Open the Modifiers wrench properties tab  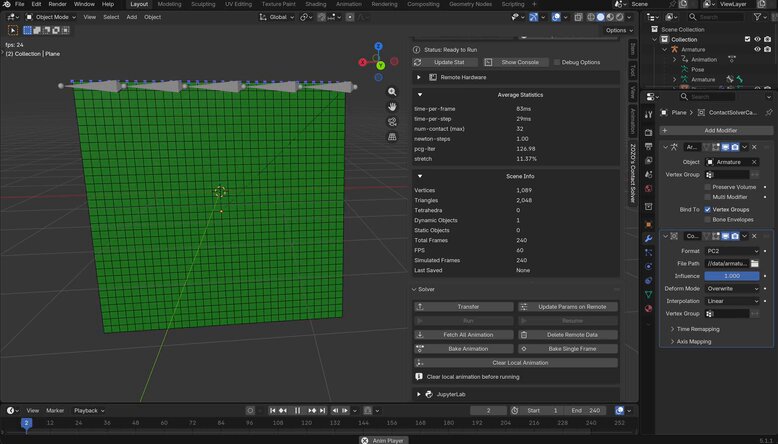(x=648, y=239)
